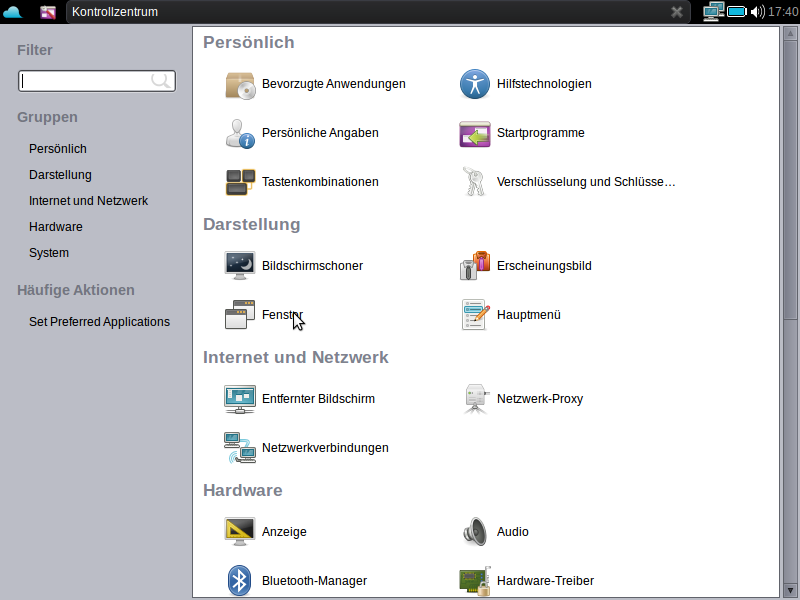Screen dimensions: 800x600
Task: Open Verschlüsselung und Schlüssel settings
Action: click(586, 182)
